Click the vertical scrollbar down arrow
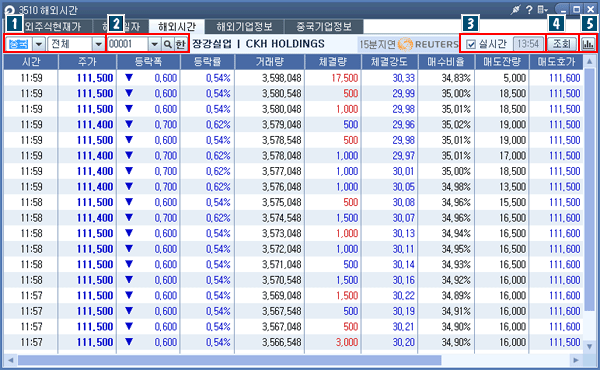Image resolution: width=600 pixels, height=370 pixels. tap(590, 346)
